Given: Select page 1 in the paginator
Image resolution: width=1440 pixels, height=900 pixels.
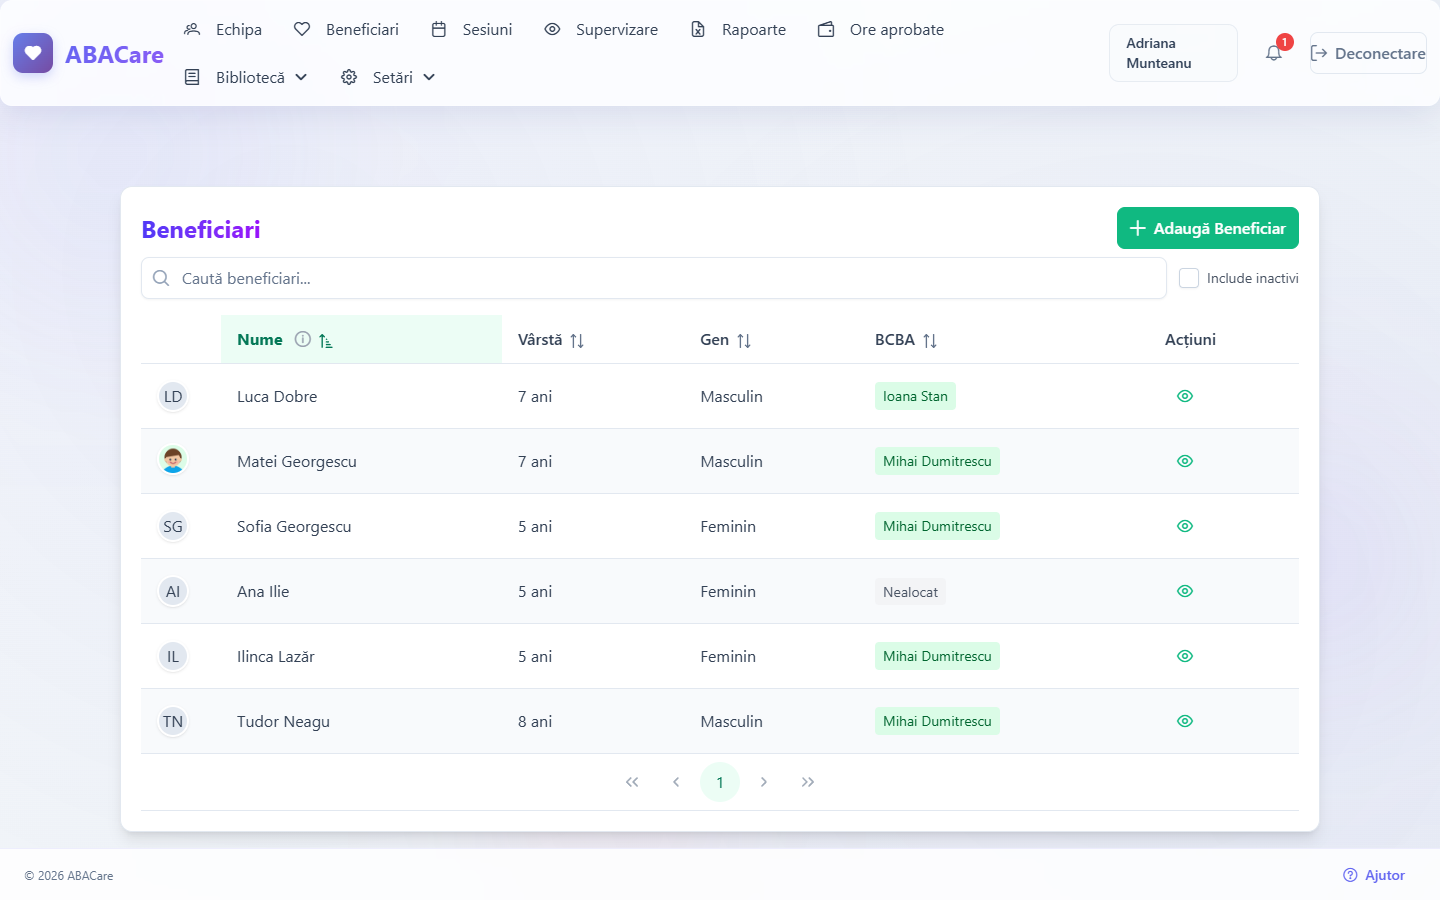Looking at the screenshot, I should click(720, 782).
